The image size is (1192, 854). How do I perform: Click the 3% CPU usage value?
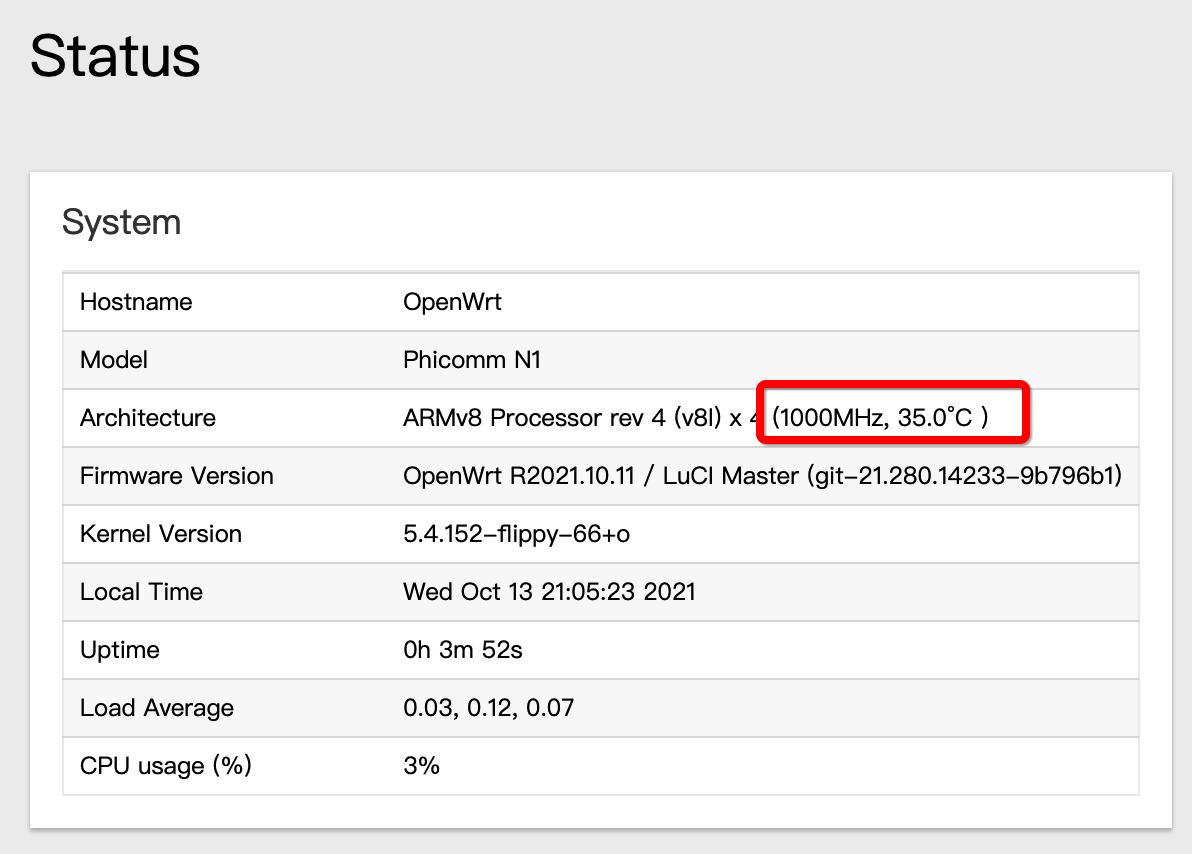(x=422, y=766)
